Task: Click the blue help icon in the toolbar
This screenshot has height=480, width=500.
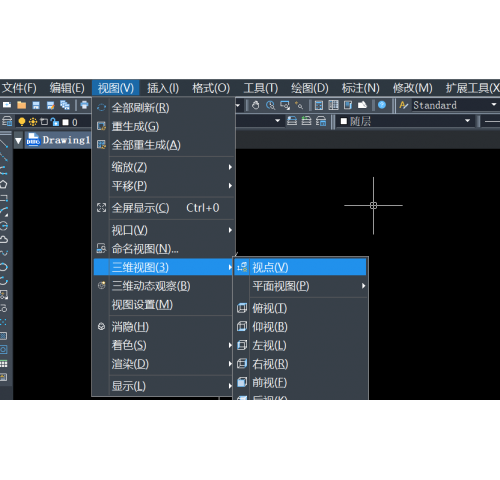Action: pos(382,105)
